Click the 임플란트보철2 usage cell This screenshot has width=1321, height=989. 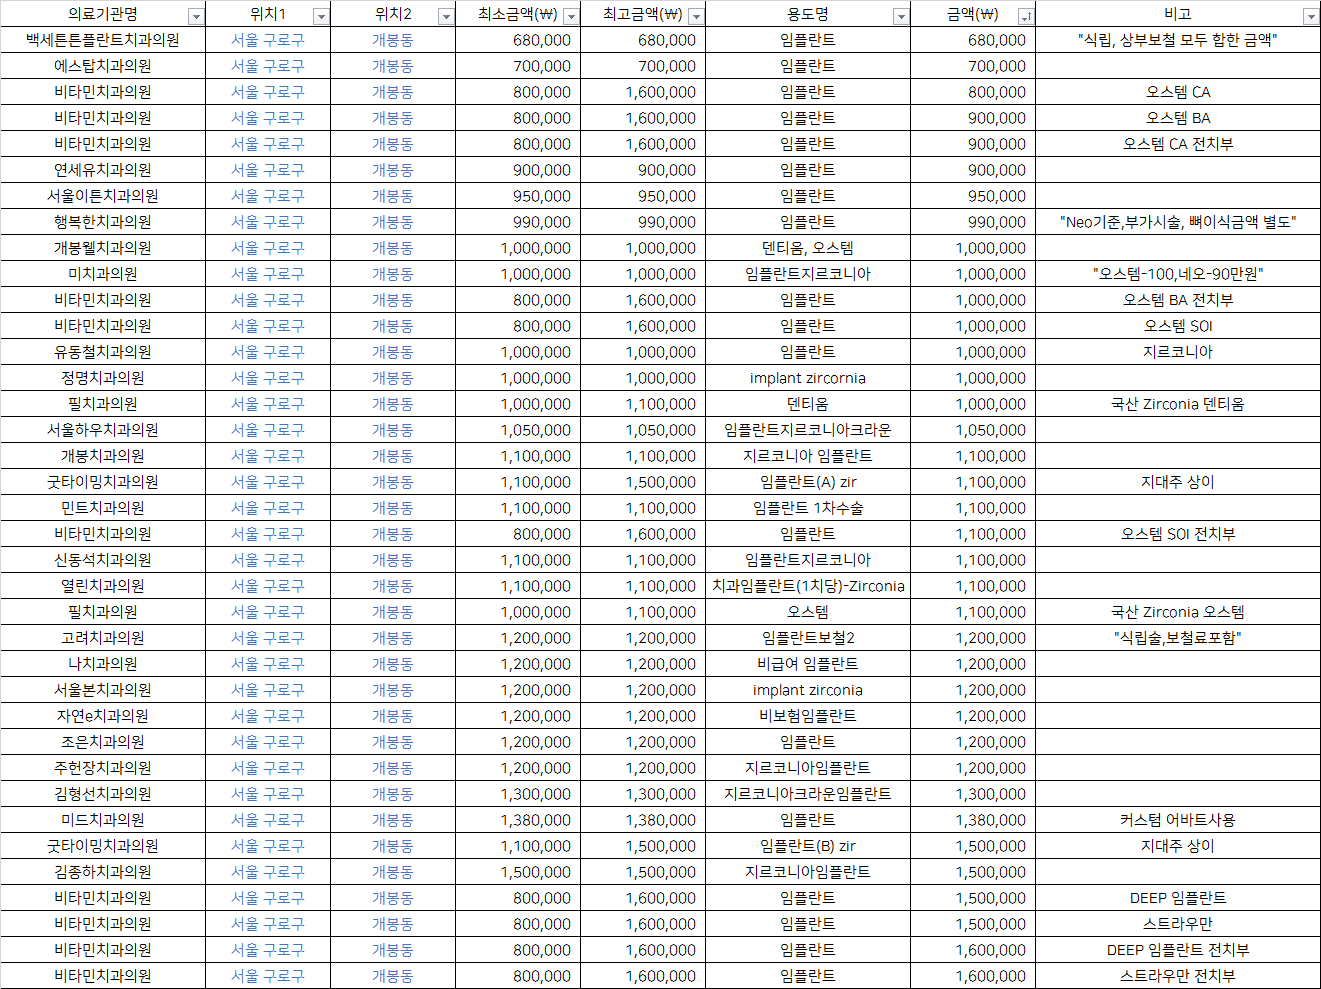(x=808, y=638)
